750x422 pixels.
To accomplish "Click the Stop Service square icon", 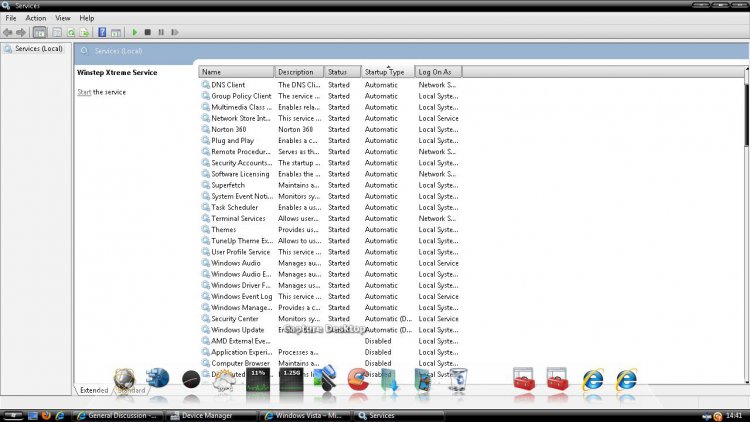I will pos(148,32).
